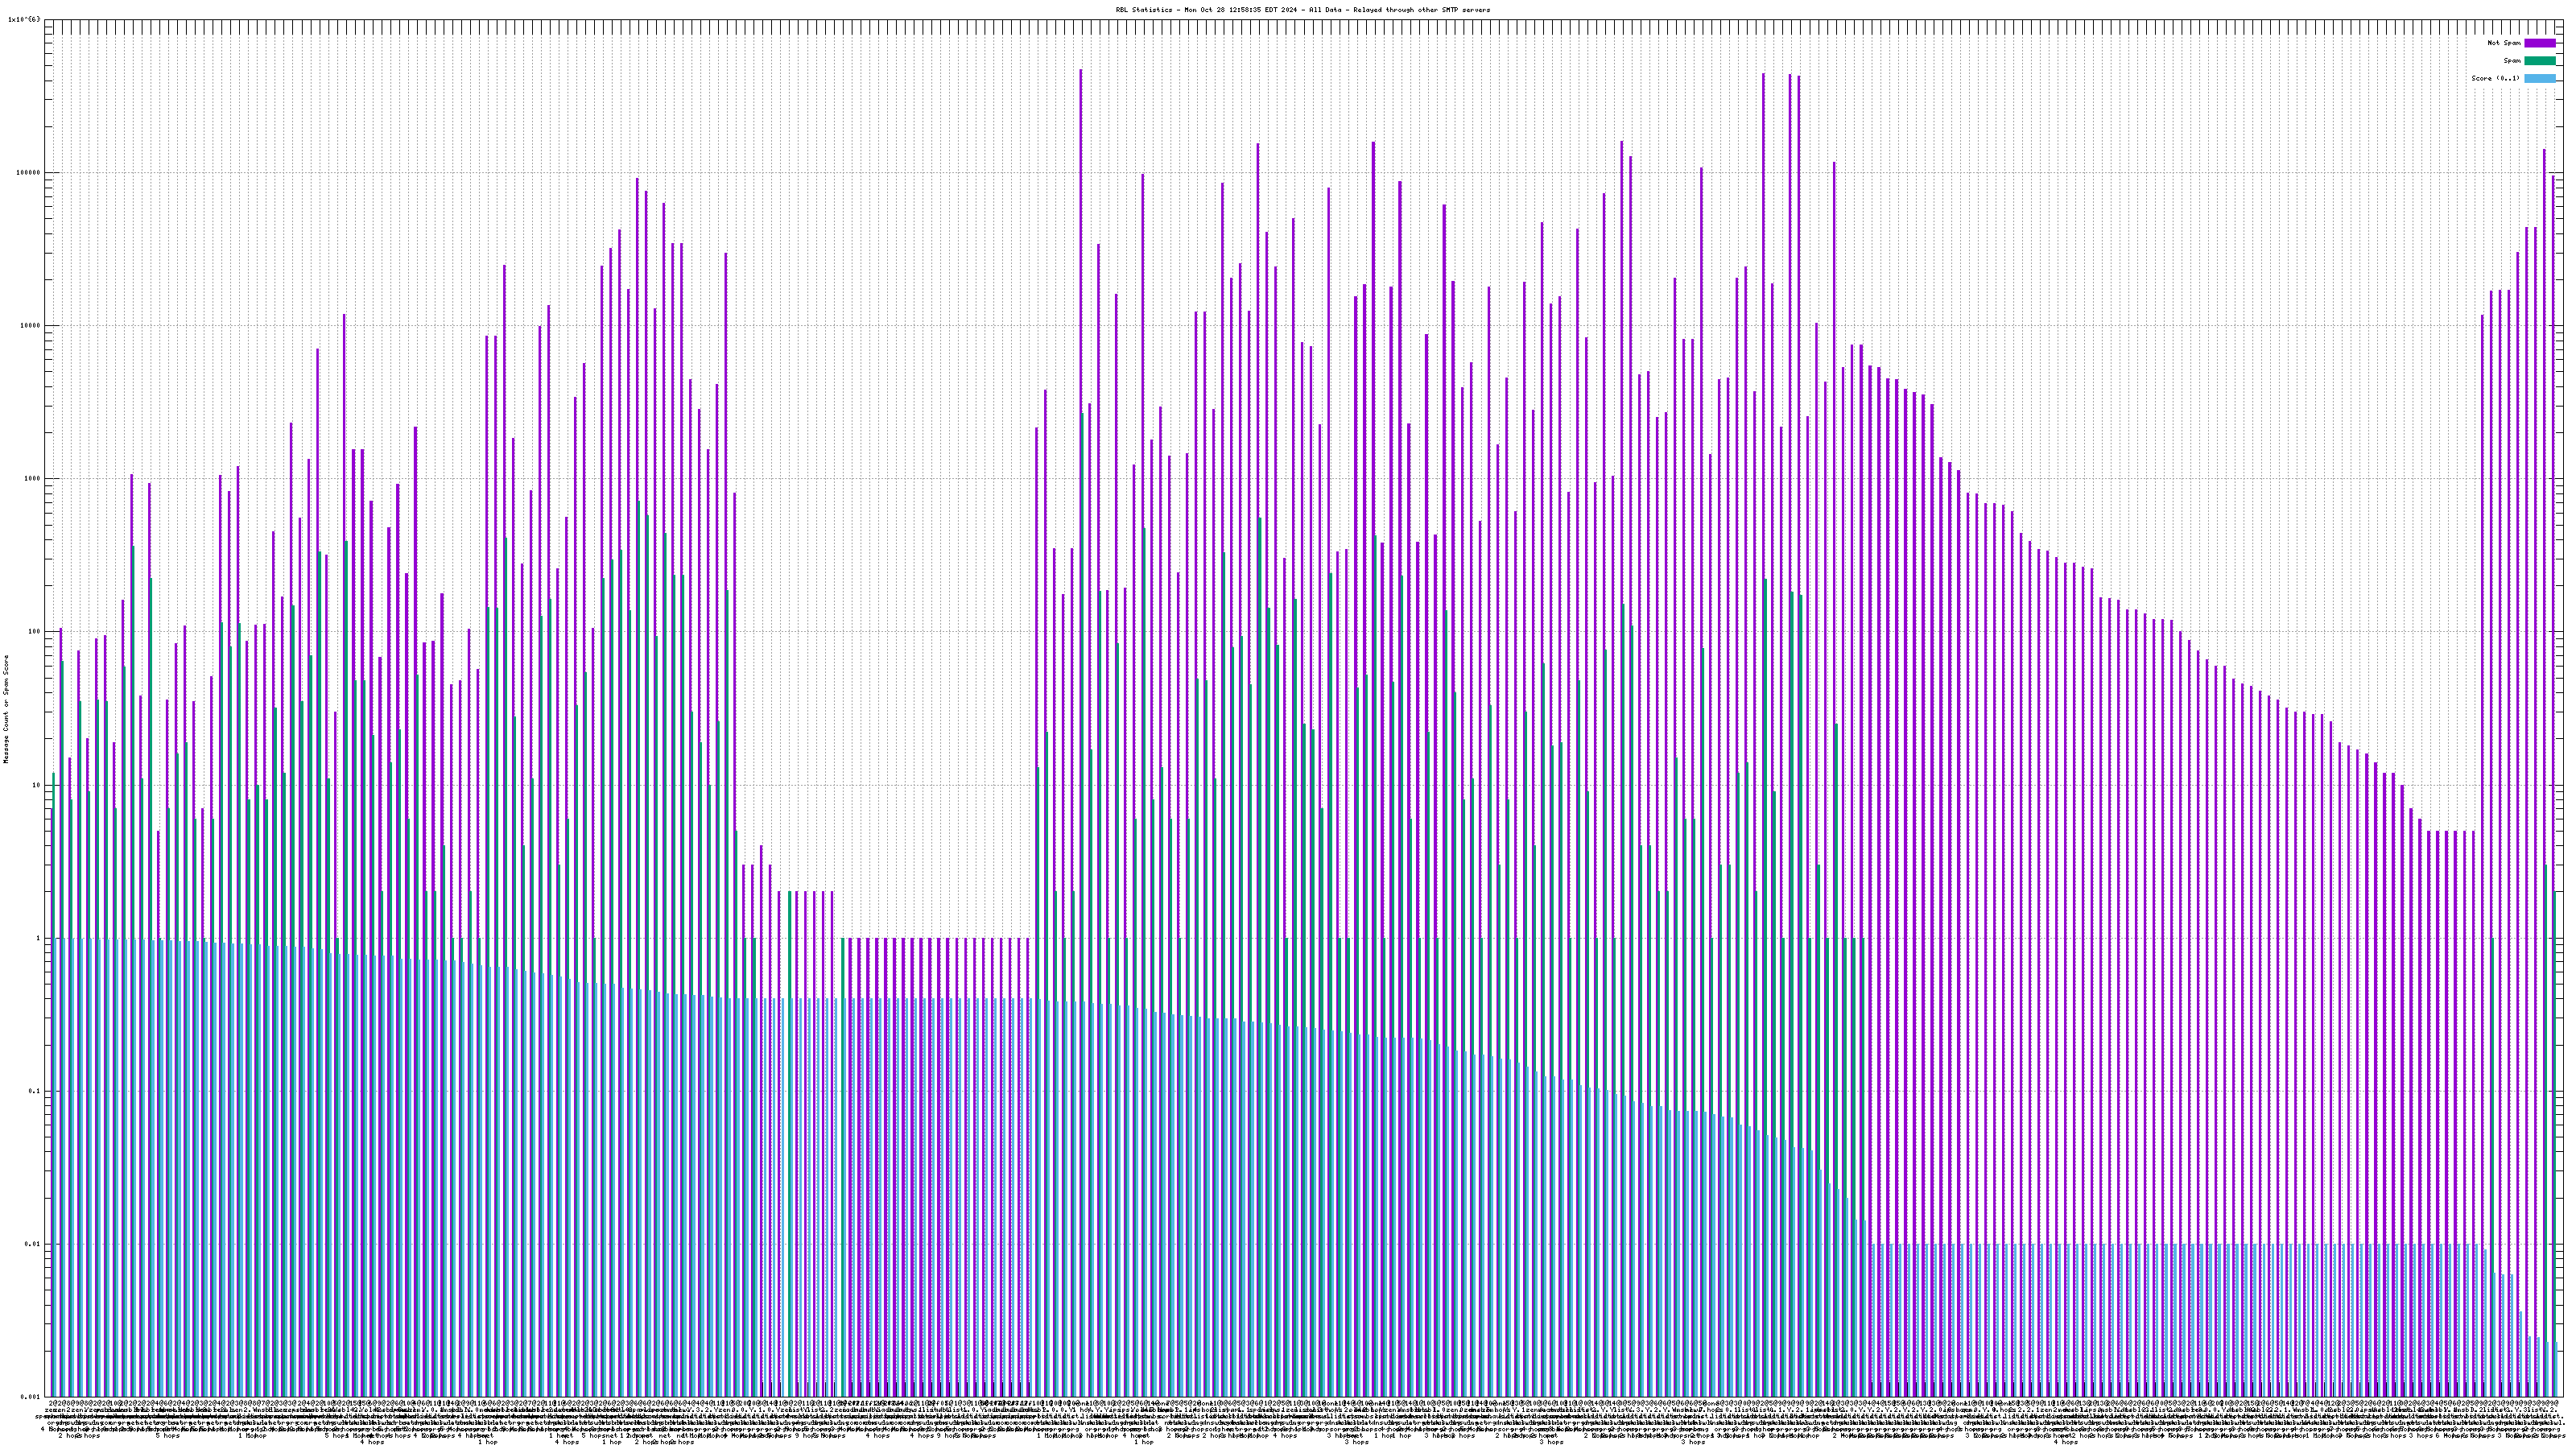
Task: Click the 'Message Count or Spam Score' axis title
Action: pyautogui.click(x=6, y=708)
